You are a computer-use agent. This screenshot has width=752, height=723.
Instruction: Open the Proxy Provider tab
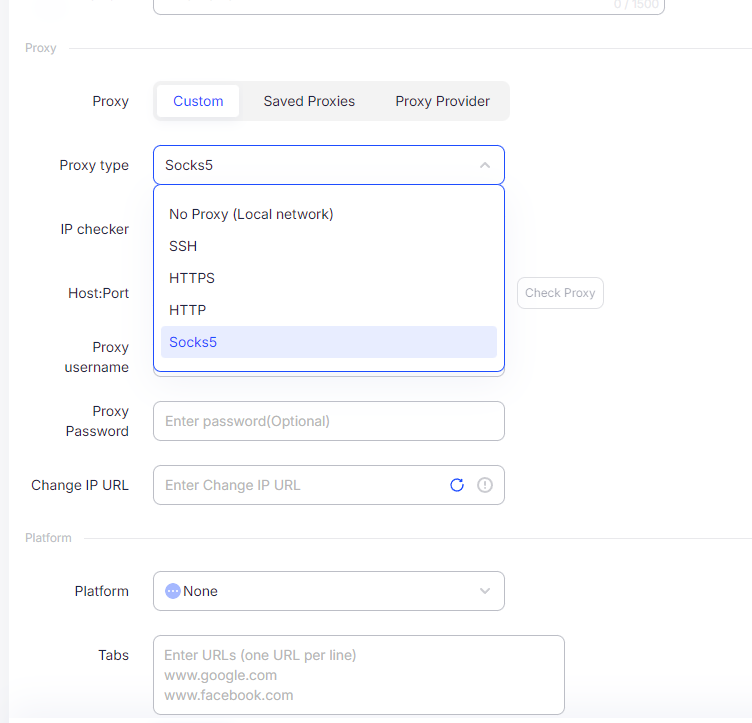tap(442, 101)
